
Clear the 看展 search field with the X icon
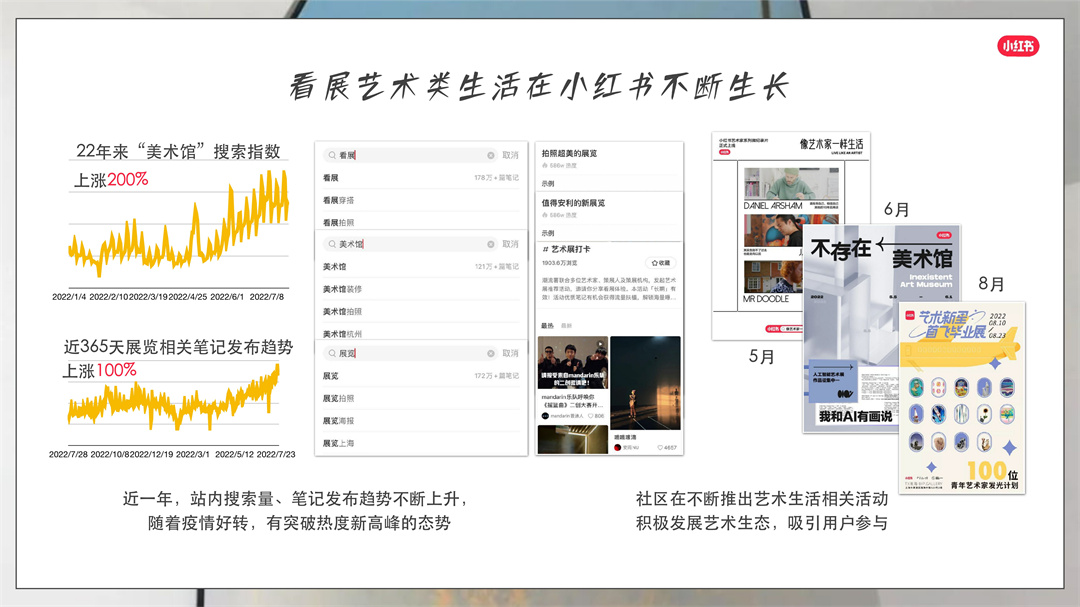click(490, 154)
